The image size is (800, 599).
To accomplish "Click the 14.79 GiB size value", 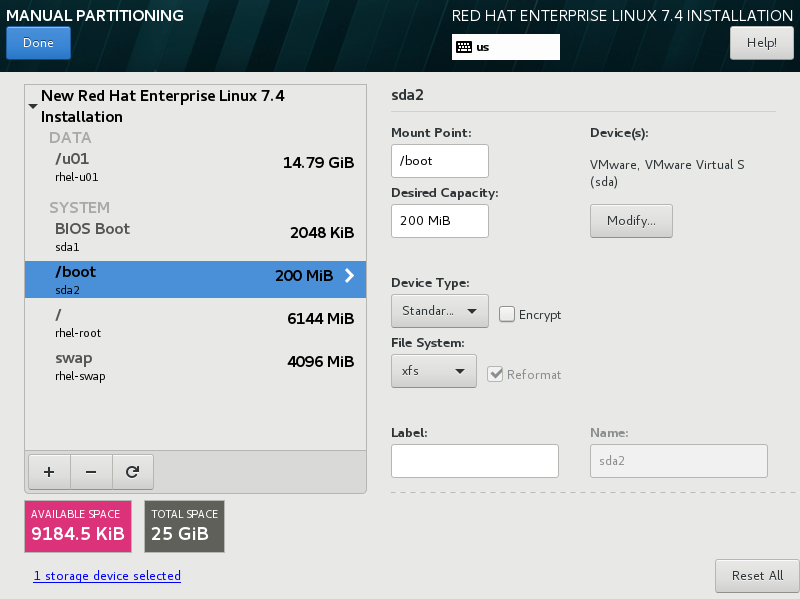I will tap(318, 163).
